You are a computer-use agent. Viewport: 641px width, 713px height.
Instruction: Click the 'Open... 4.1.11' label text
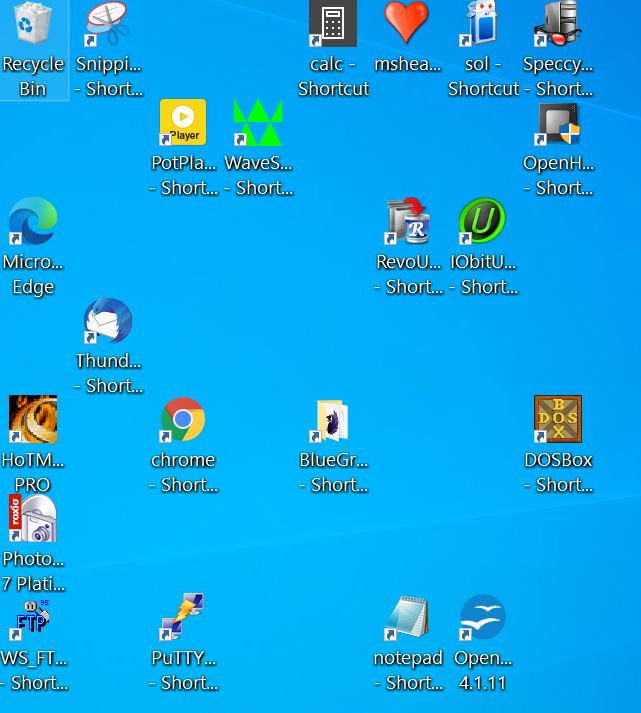pos(482,670)
